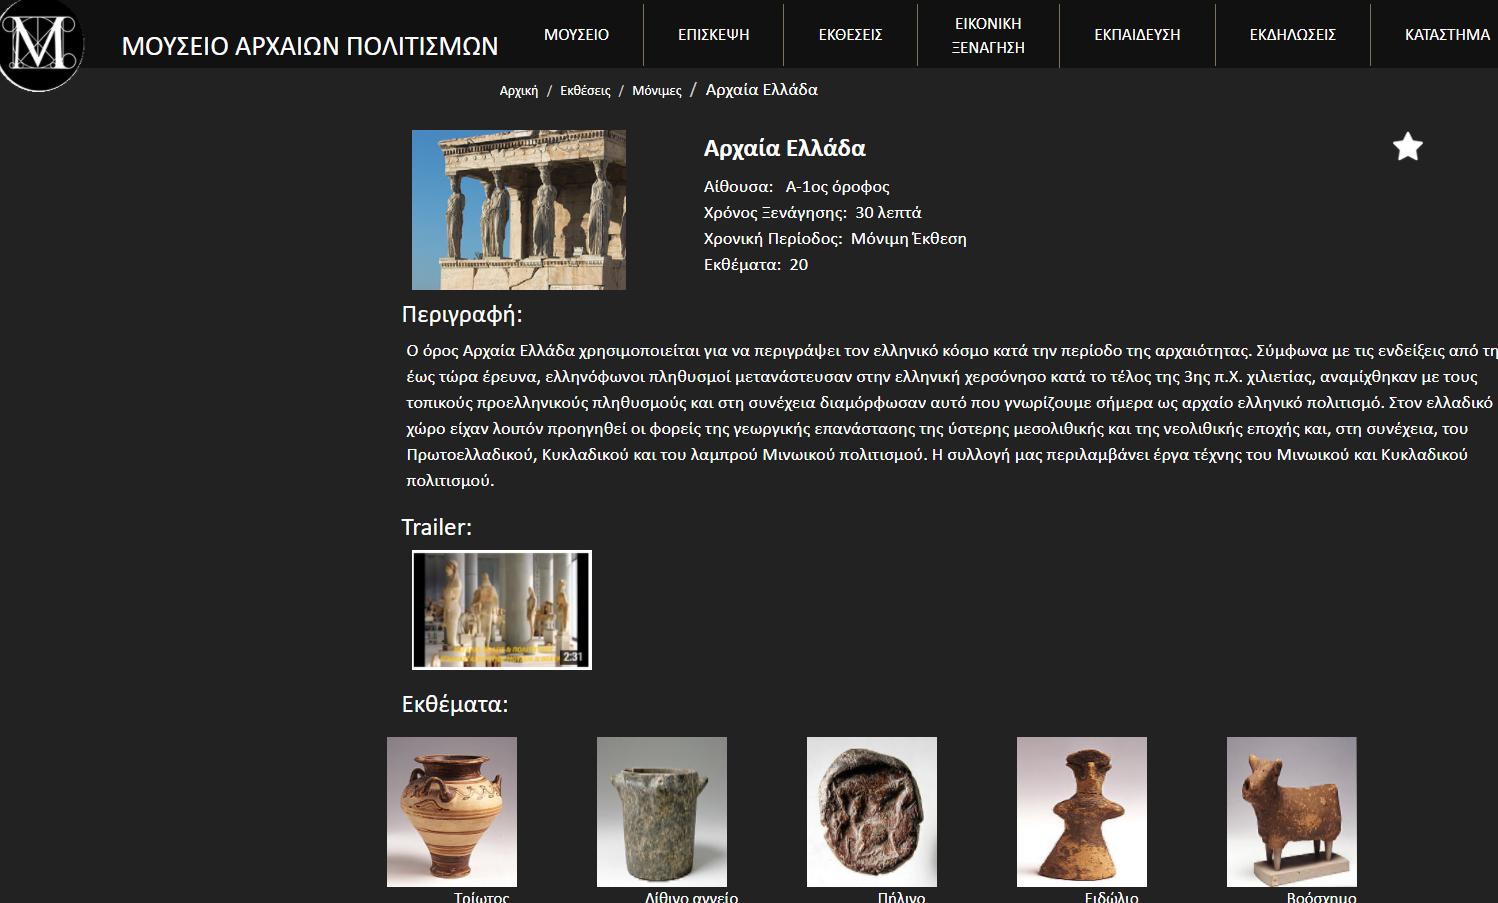Expand the ΕΚΠΑΙΔΕΥΣΗ navigation menu

click(1137, 35)
